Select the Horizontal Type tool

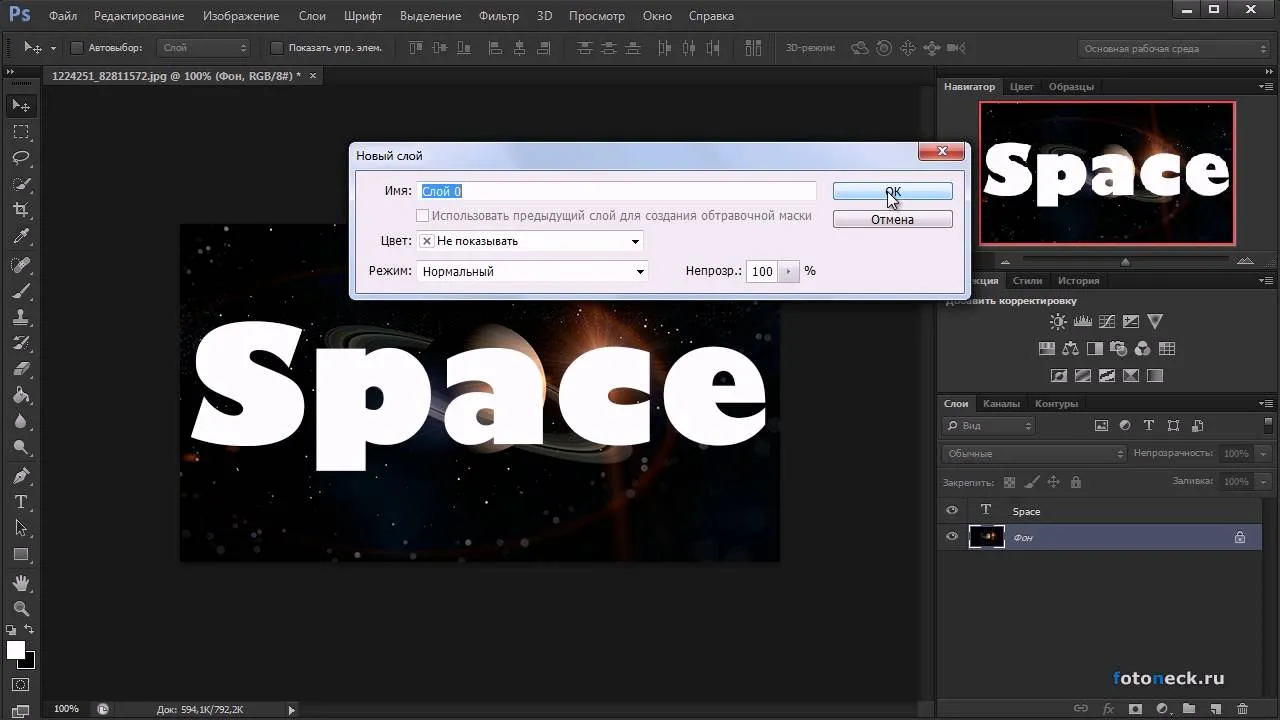[21, 501]
